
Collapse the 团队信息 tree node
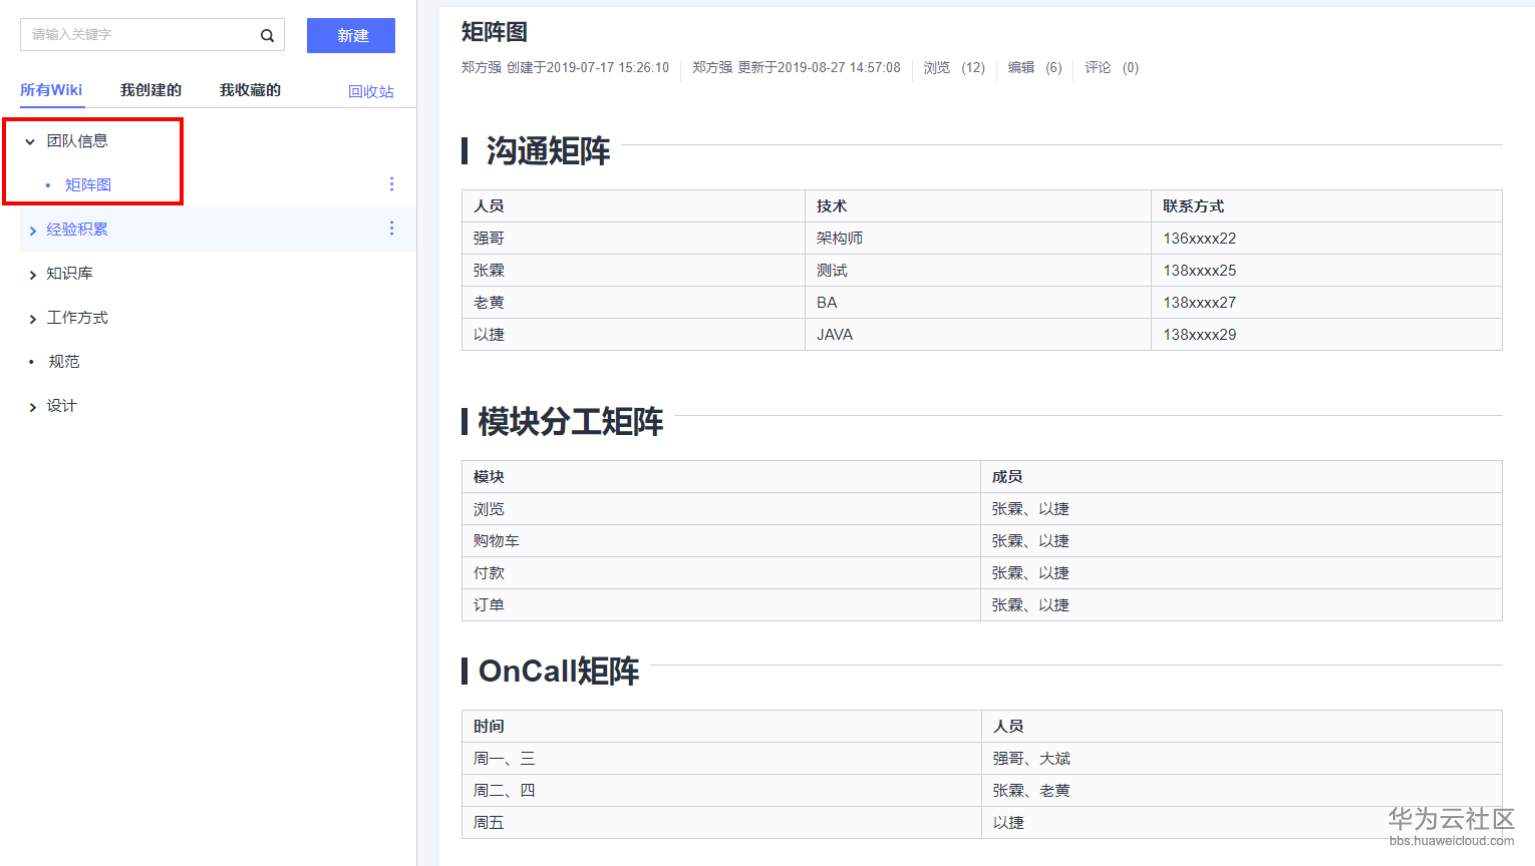(30, 142)
